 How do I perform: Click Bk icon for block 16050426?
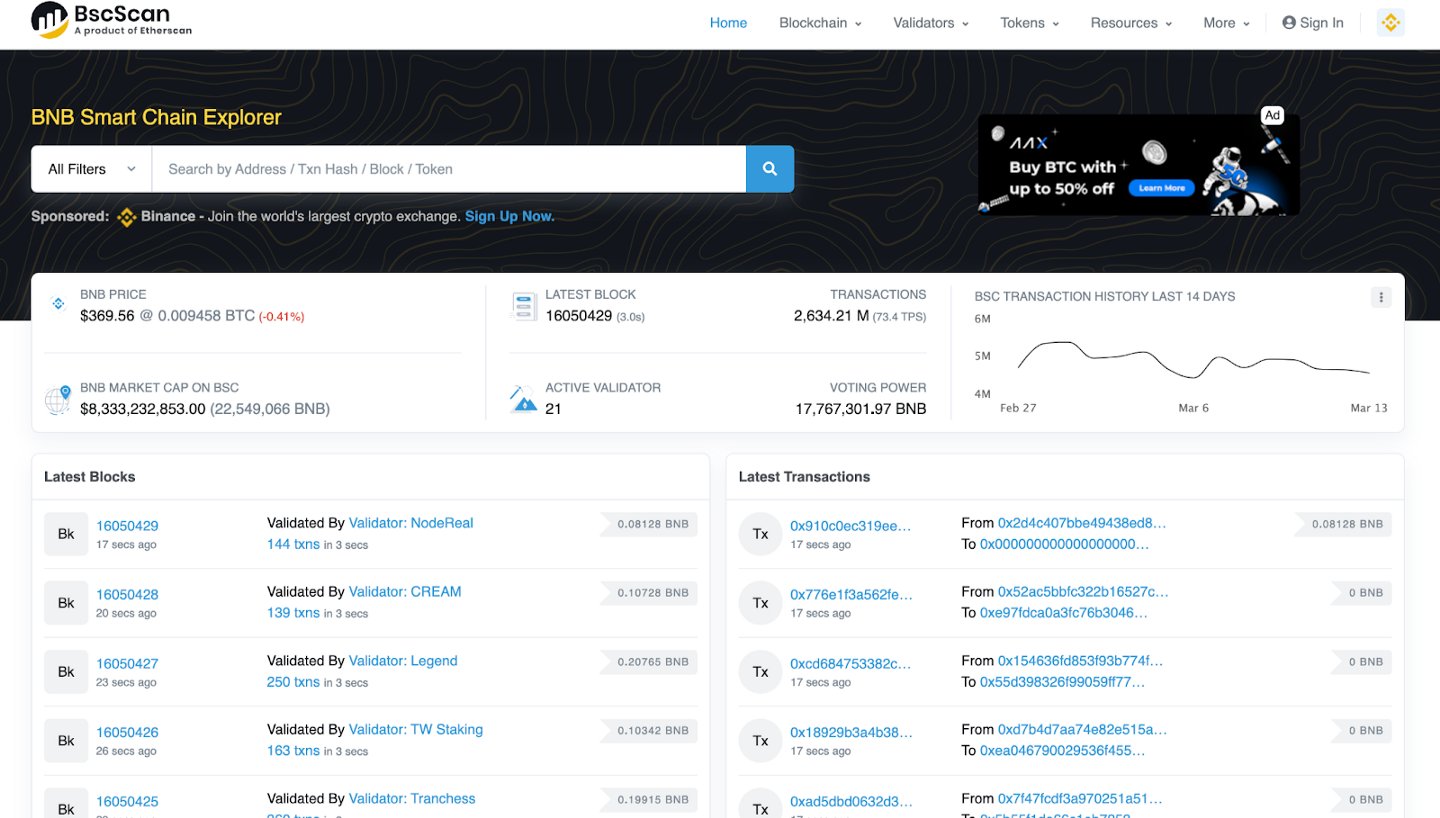tap(66, 741)
